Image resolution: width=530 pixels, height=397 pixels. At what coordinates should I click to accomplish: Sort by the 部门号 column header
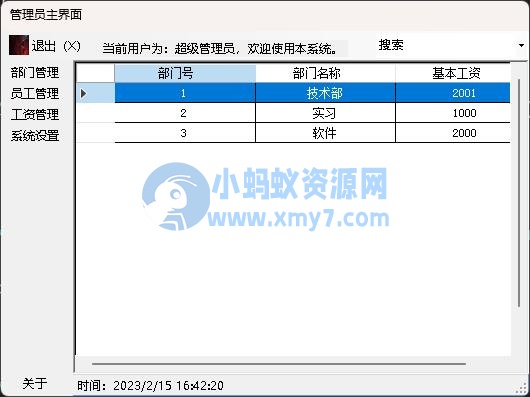pyautogui.click(x=185, y=73)
